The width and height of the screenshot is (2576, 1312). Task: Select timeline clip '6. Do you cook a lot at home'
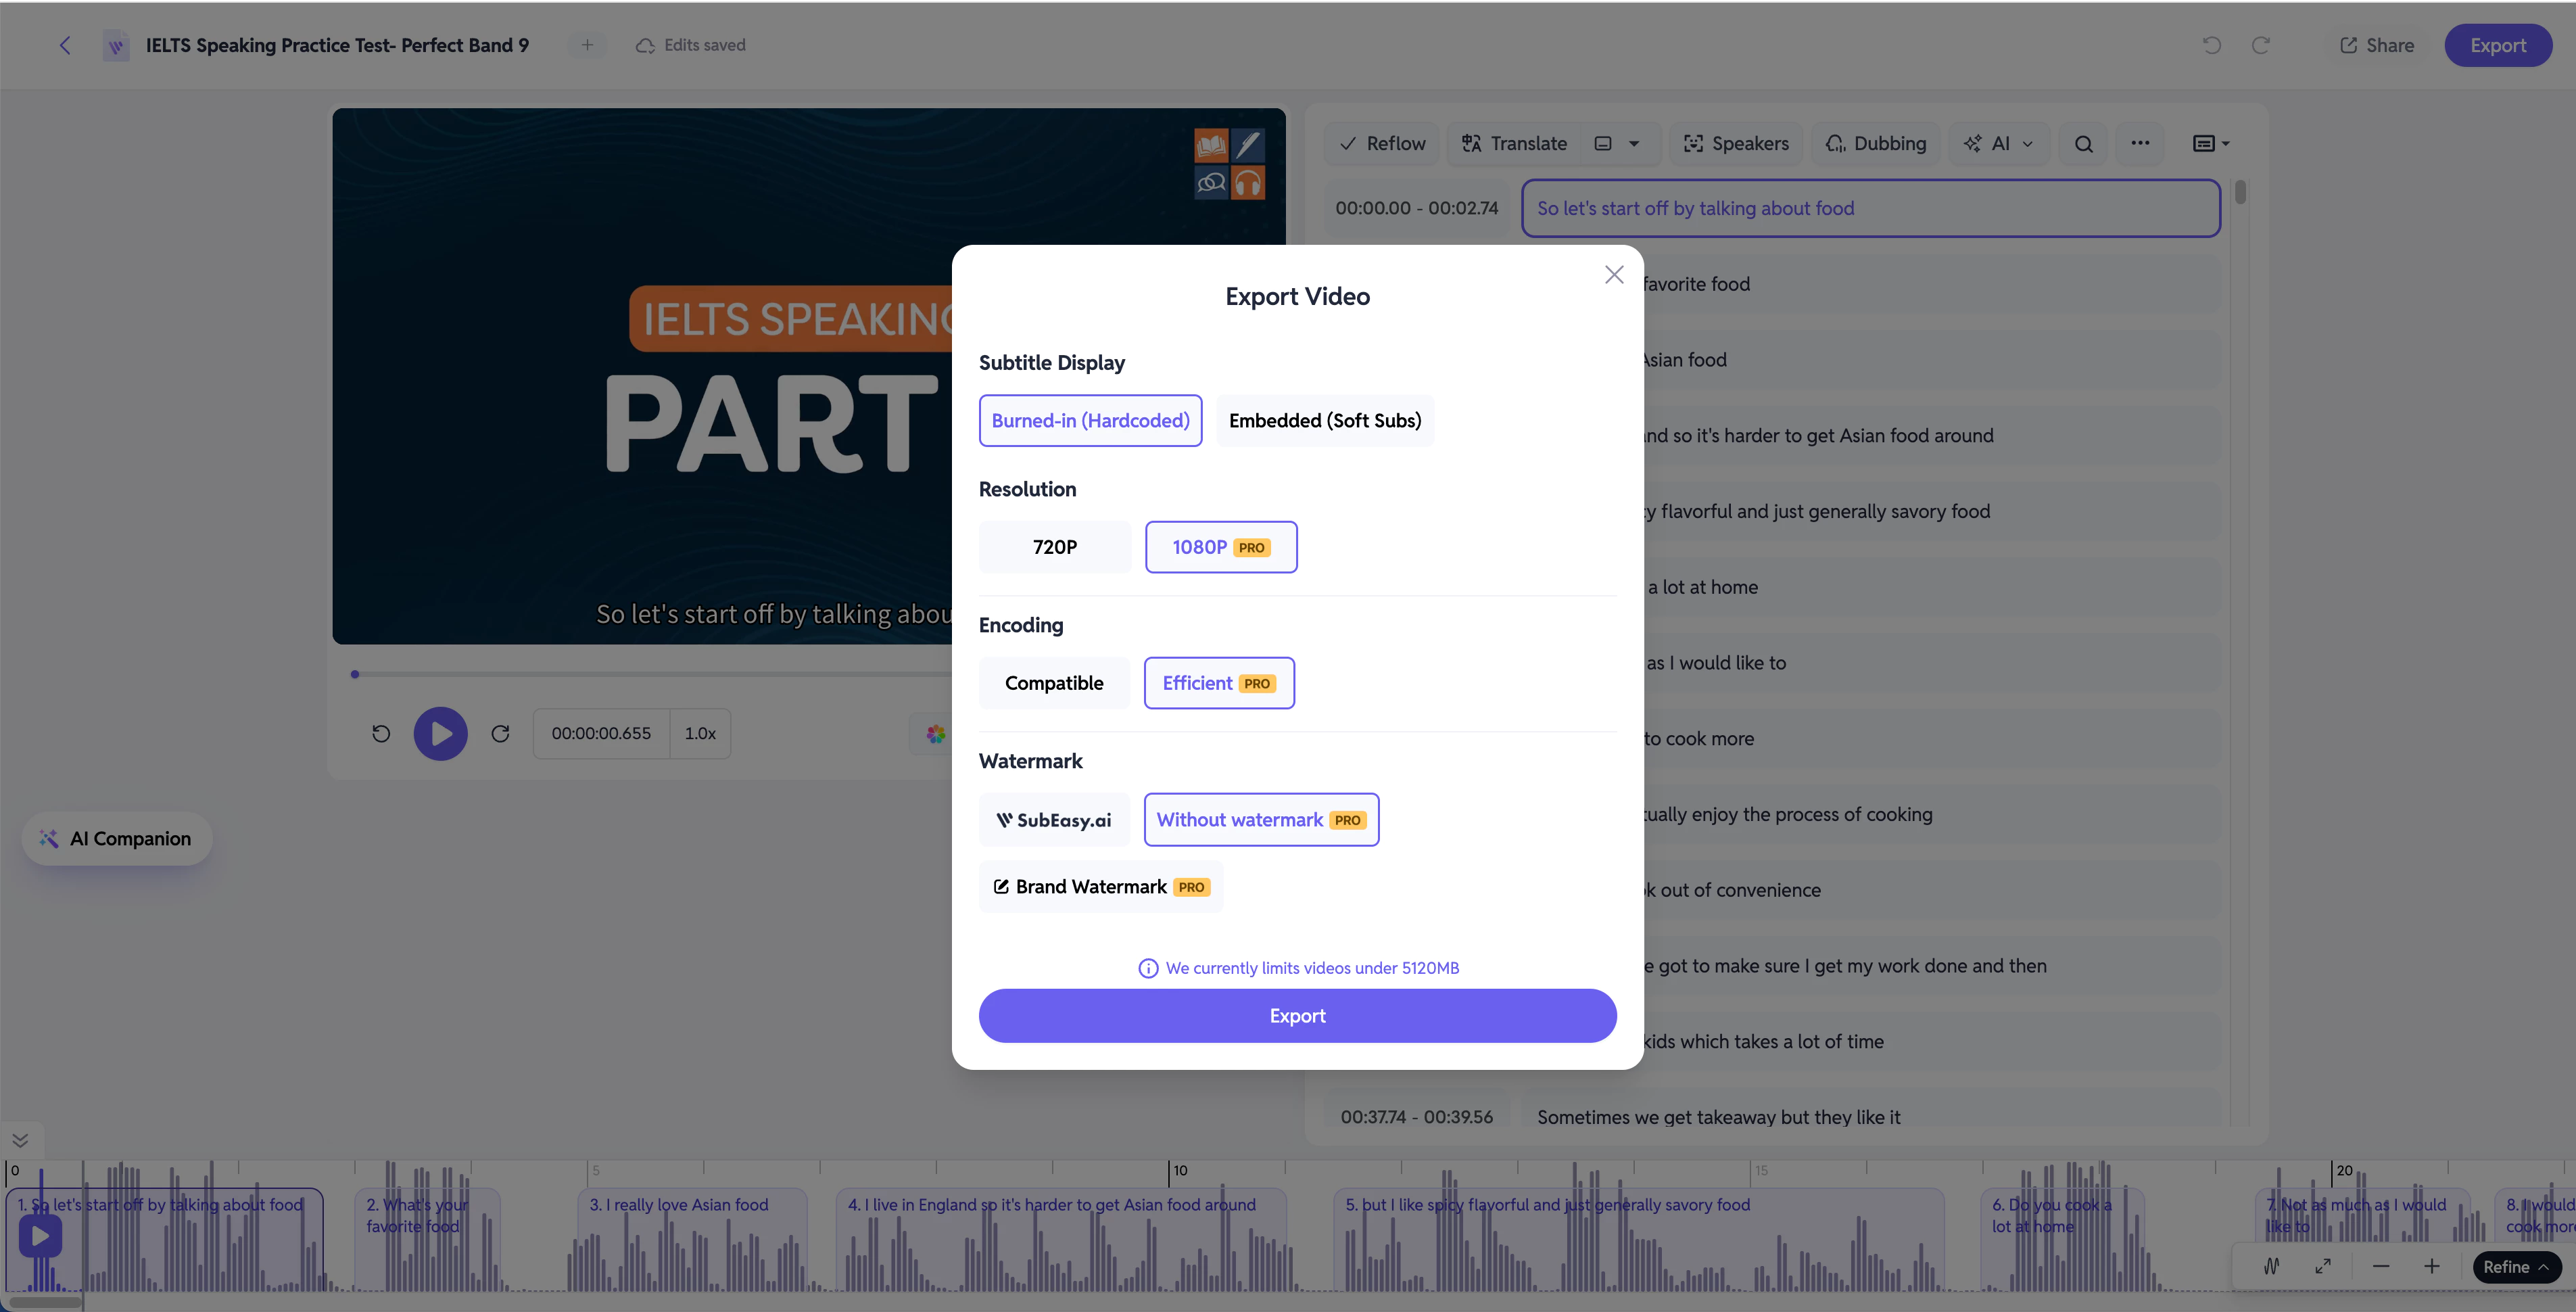[x=2062, y=1240]
